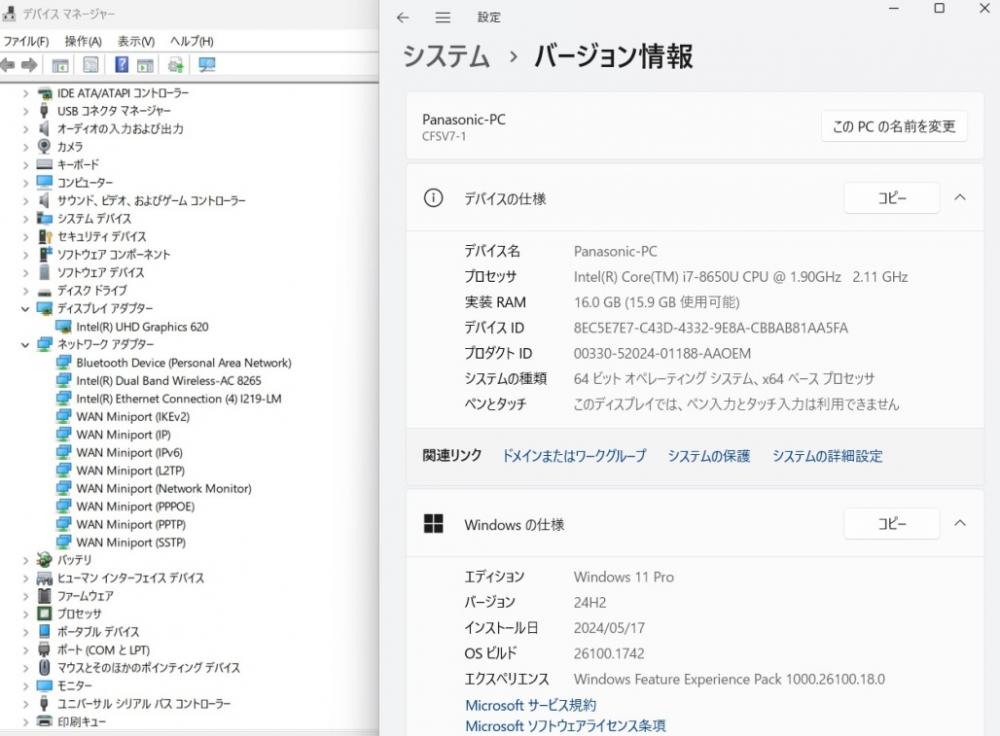This screenshot has height=736, width=1000.
Task: Open the 操作(A) menu
Action: pos(83,41)
